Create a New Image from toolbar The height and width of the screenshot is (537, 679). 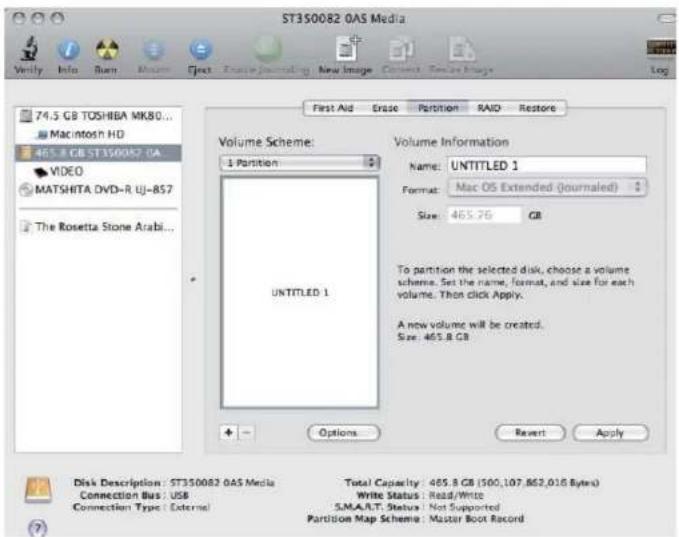coord(347,49)
